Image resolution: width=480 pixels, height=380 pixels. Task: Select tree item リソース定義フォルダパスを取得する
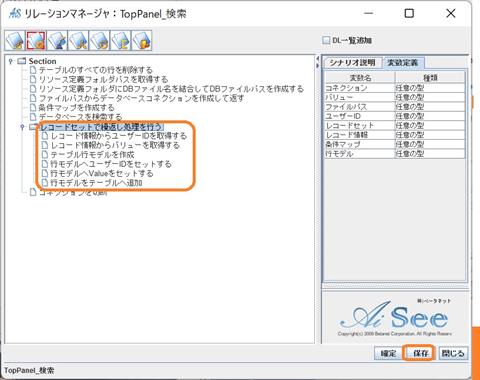click(103, 79)
